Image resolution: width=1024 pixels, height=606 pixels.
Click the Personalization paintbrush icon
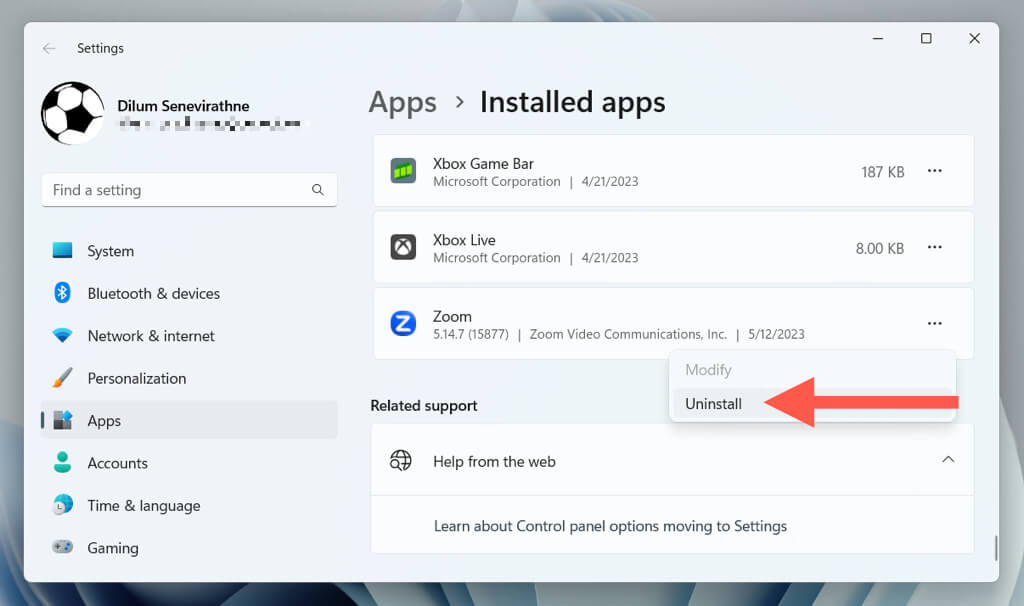[x=62, y=377]
